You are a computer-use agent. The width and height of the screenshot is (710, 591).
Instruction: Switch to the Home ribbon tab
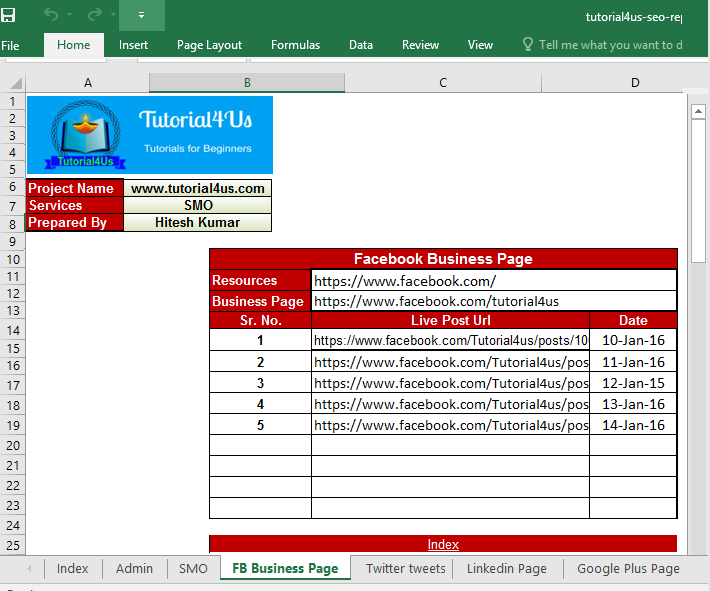point(73,45)
